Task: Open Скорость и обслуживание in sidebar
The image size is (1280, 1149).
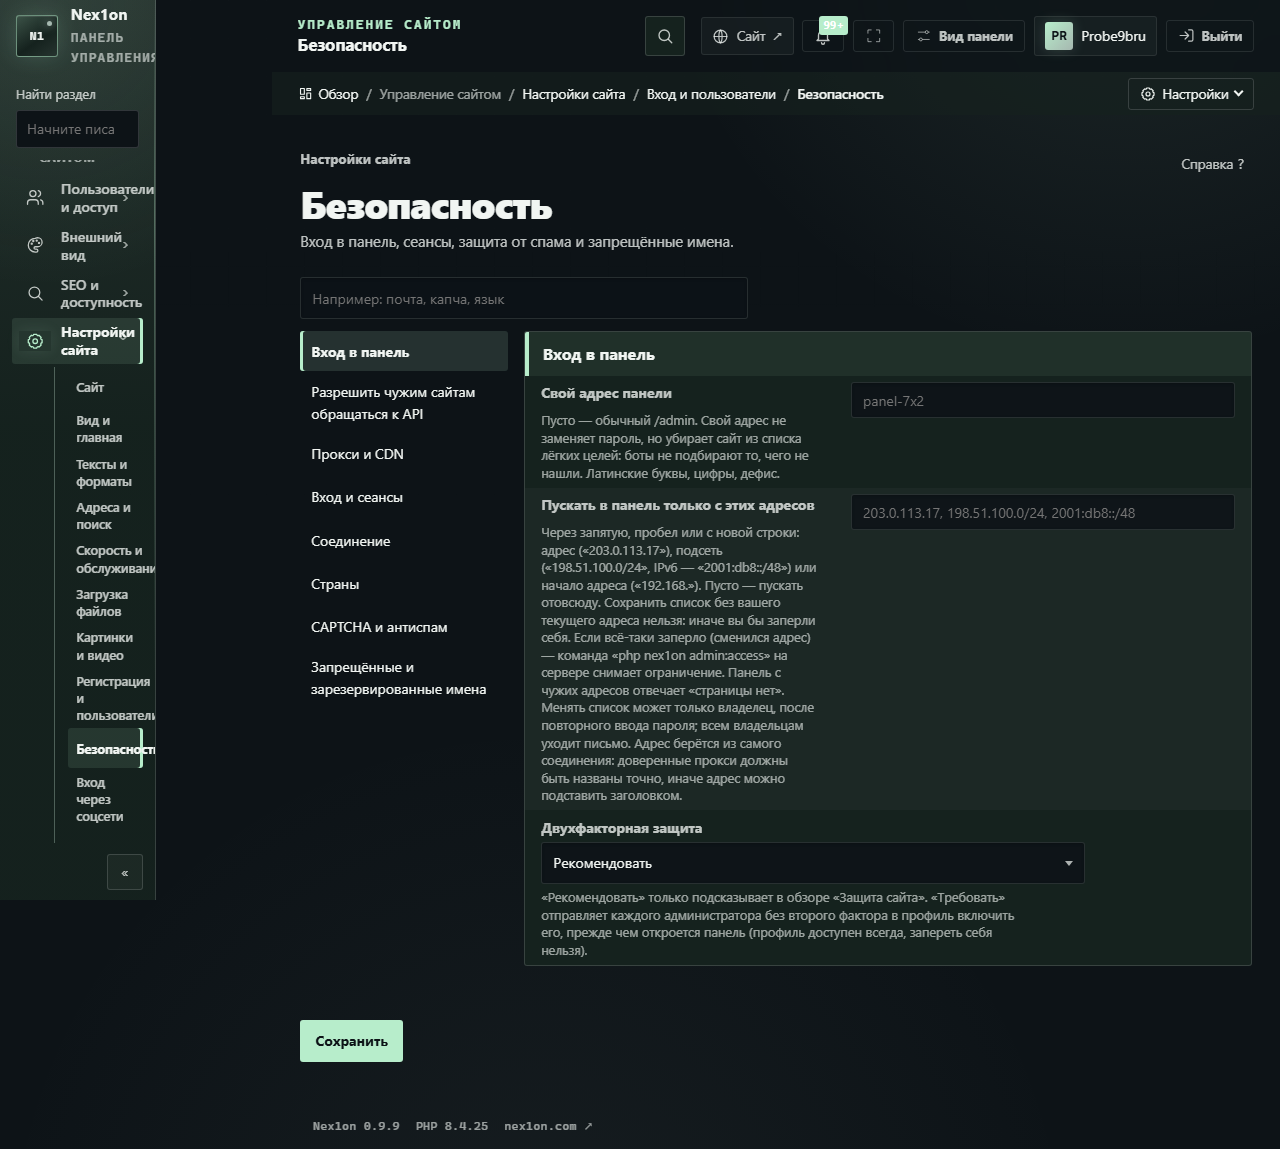Action: pyautogui.click(x=109, y=559)
